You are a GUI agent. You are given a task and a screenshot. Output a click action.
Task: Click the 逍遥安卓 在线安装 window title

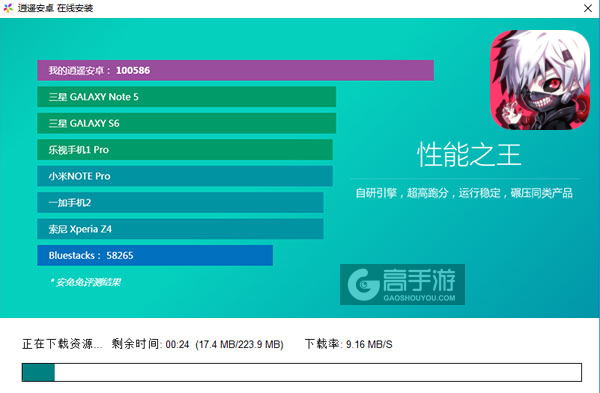point(55,8)
